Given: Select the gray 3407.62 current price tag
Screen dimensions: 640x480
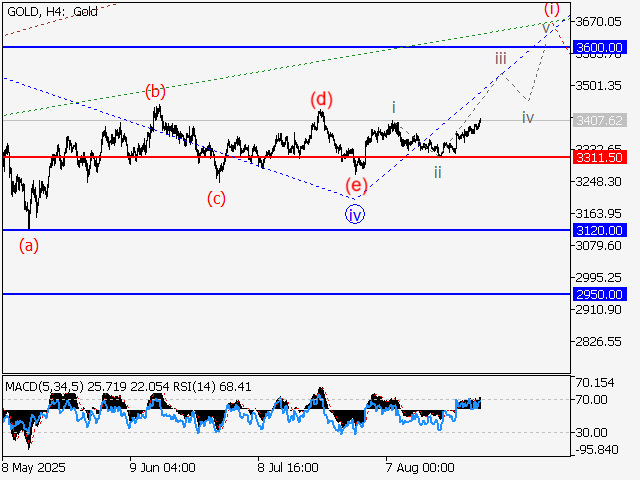Looking at the screenshot, I should [x=600, y=121].
